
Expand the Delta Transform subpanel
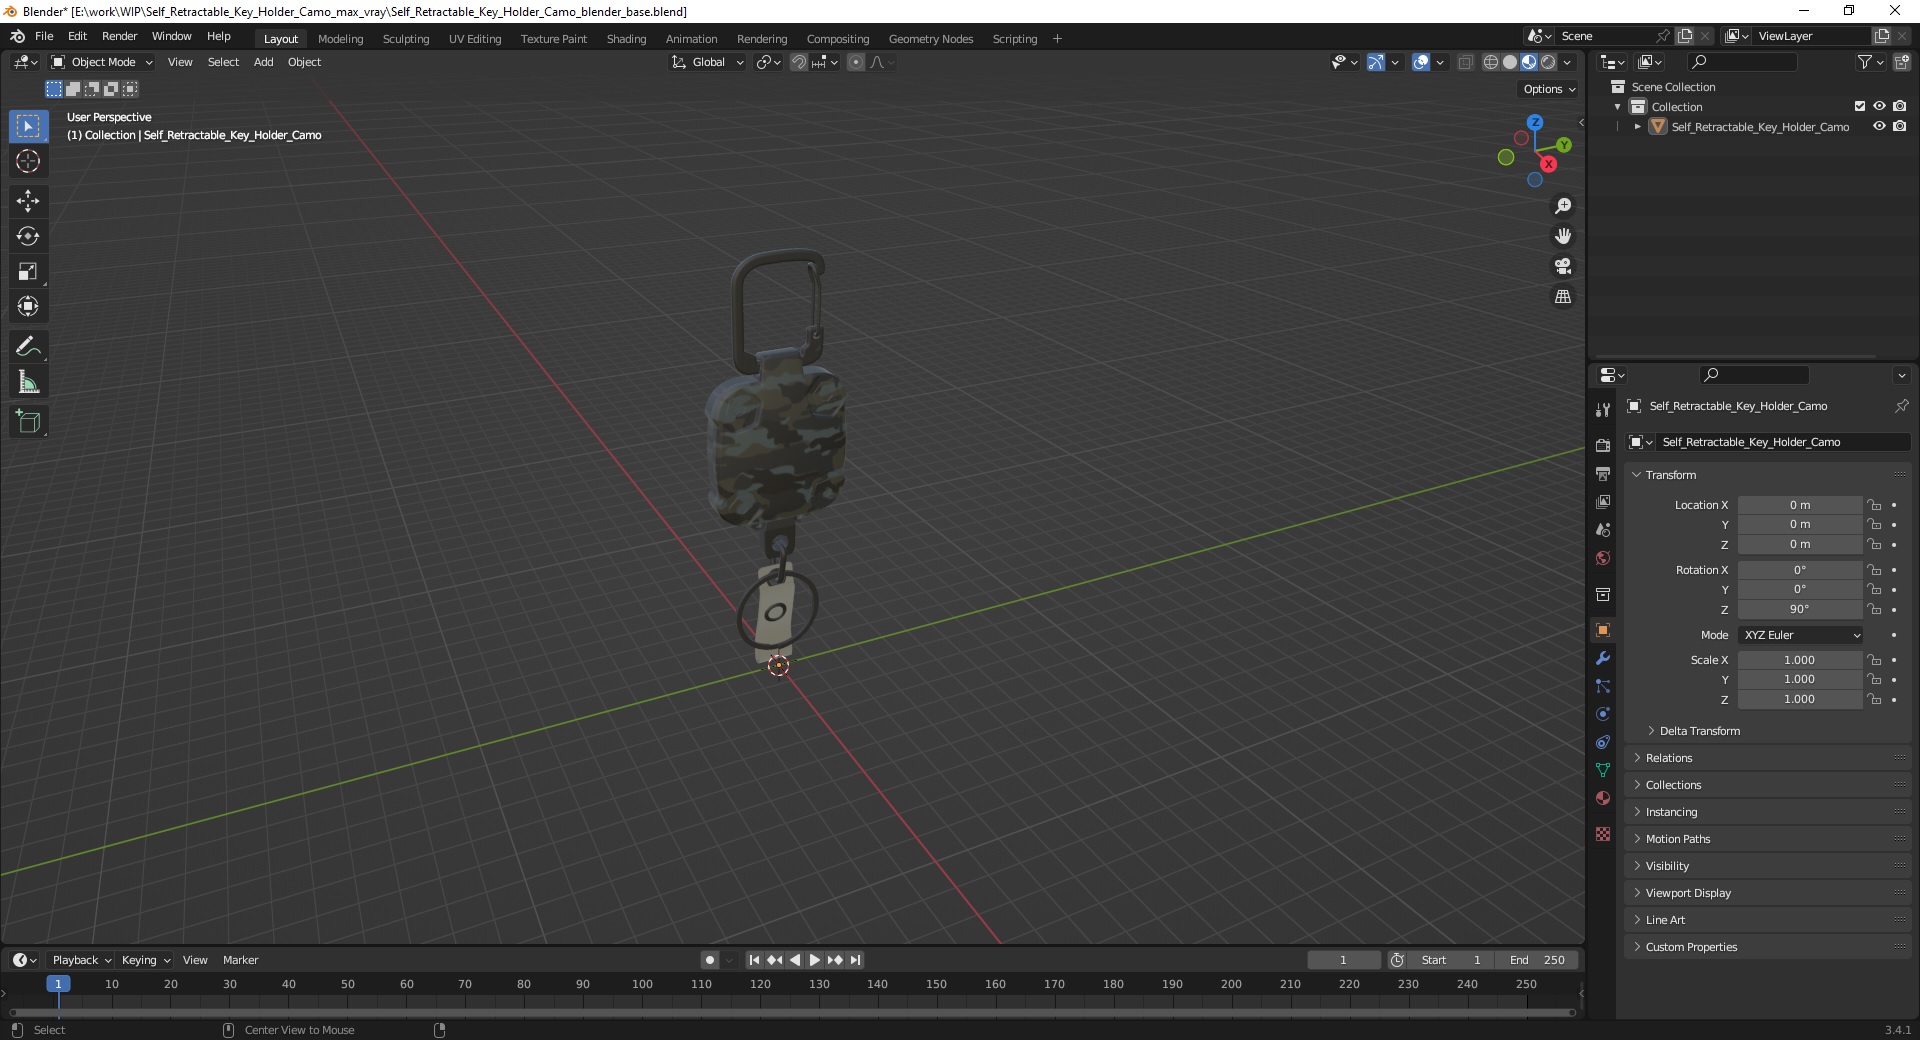click(x=1699, y=731)
